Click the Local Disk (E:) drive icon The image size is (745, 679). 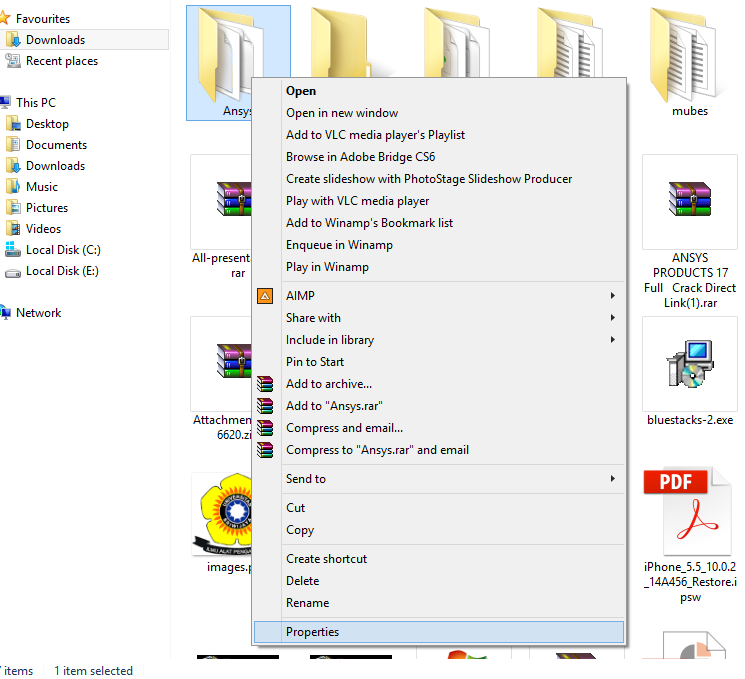[13, 272]
